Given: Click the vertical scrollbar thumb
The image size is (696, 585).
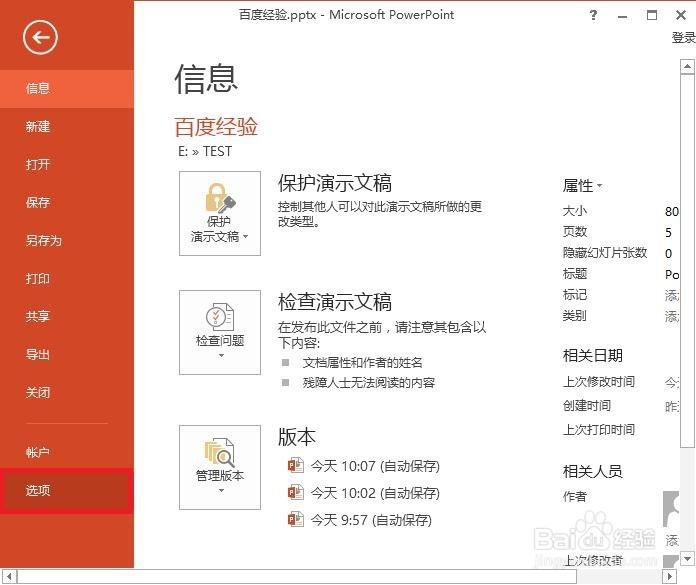Looking at the screenshot, I should click(x=687, y=261).
